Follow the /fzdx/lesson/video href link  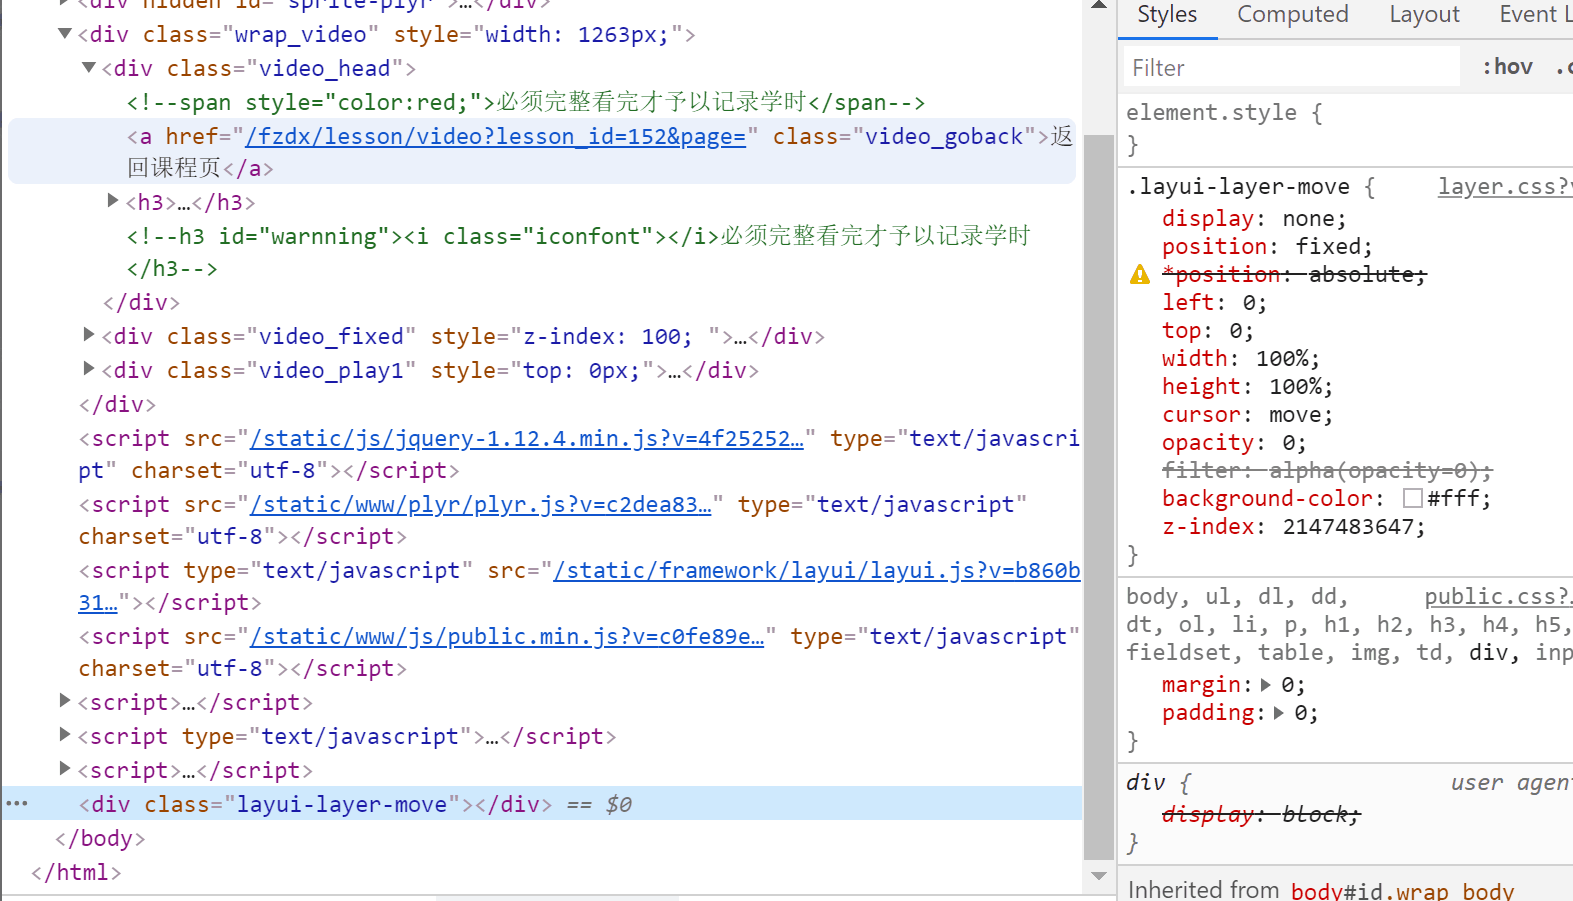tap(496, 136)
